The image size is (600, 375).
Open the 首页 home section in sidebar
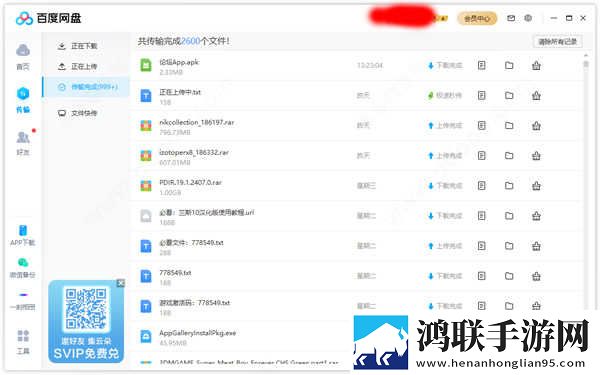tap(23, 57)
